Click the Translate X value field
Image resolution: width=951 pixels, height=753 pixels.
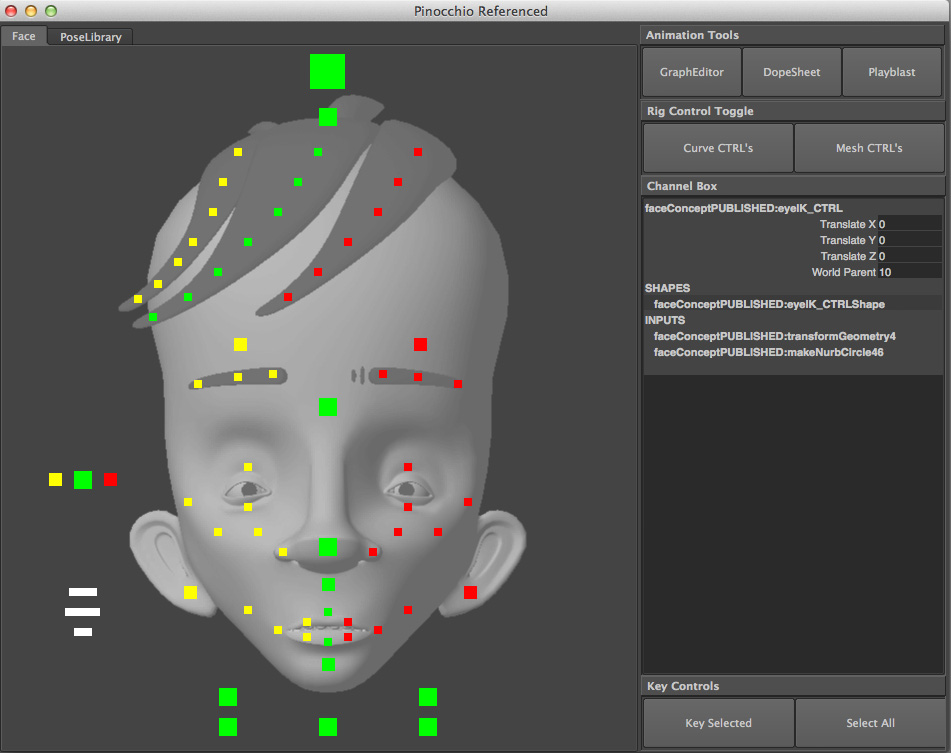[x=909, y=224]
